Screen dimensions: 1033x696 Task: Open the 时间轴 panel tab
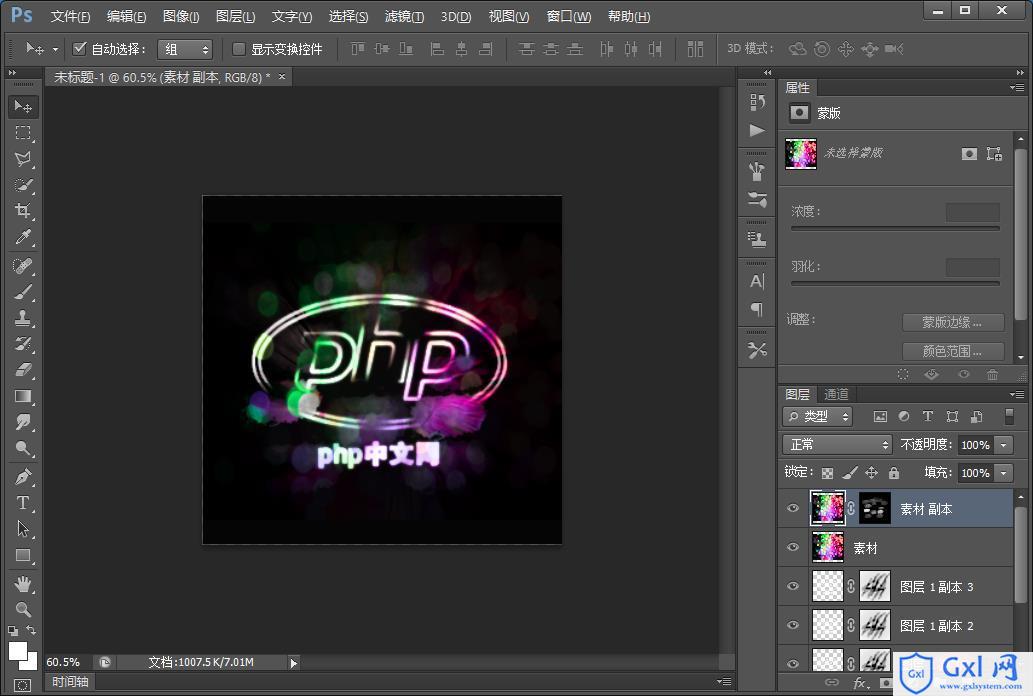[x=70, y=682]
